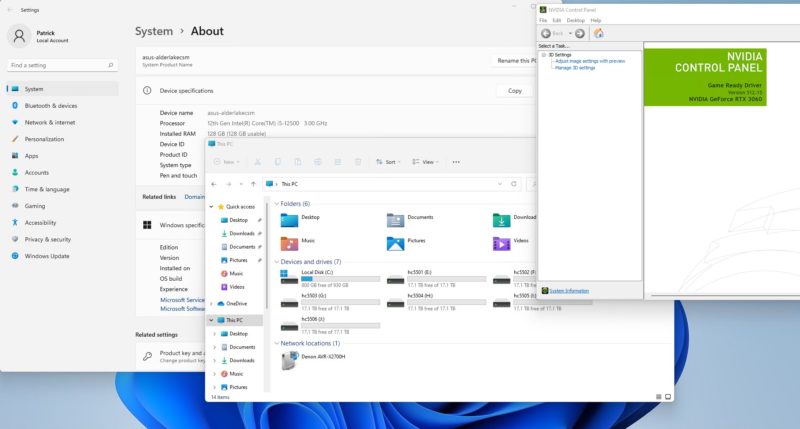Open the Music folder in Folders group
Image resolution: width=800 pixels, height=429 pixels.
[x=298, y=243]
